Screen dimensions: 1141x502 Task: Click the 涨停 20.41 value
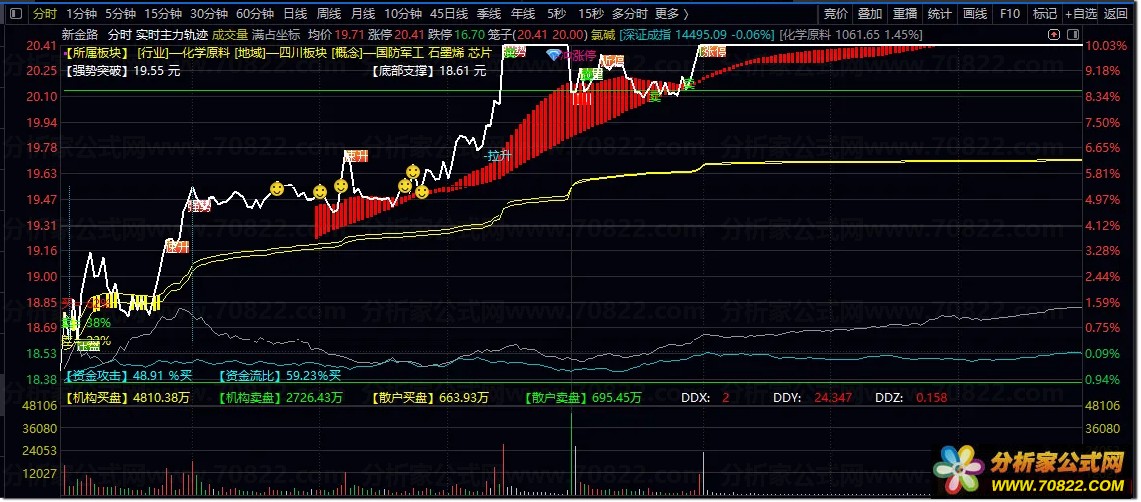point(396,34)
